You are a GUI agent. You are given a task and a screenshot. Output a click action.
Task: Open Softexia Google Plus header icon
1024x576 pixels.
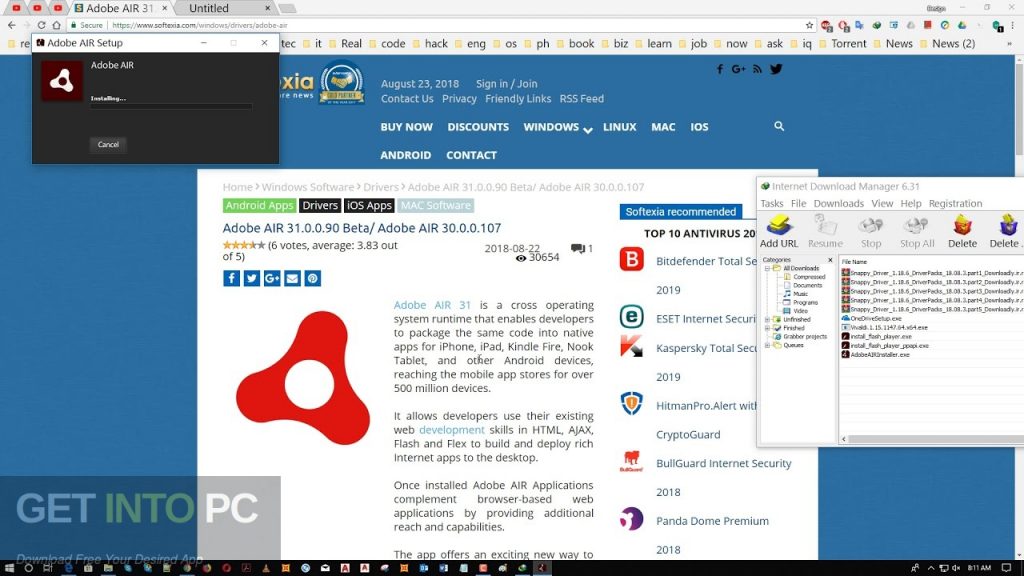pos(739,69)
